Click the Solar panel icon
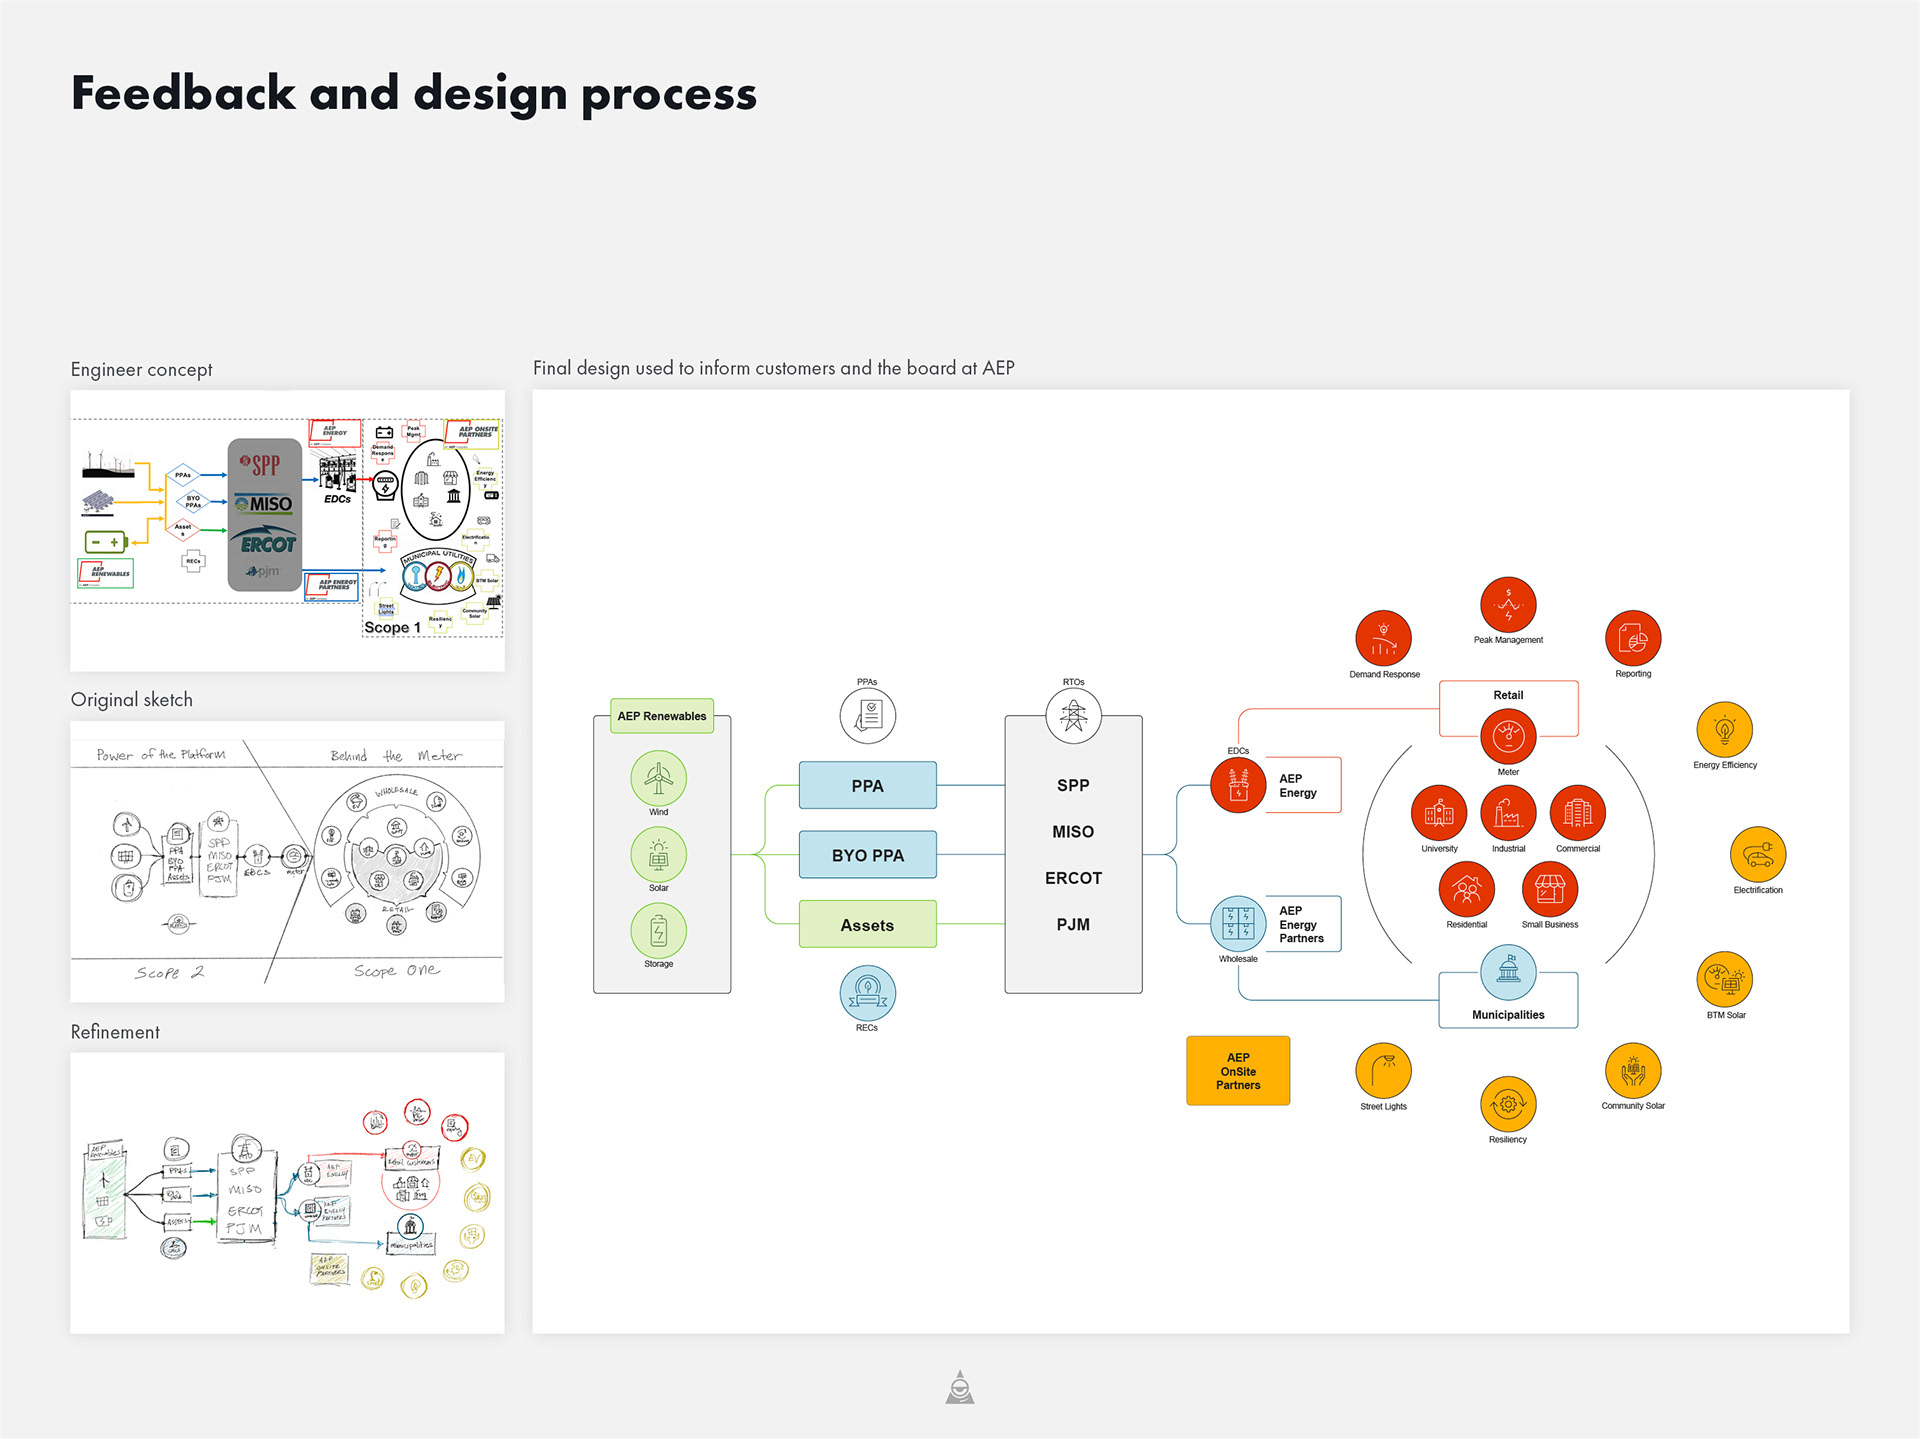The height and width of the screenshot is (1439, 1920). tap(658, 855)
